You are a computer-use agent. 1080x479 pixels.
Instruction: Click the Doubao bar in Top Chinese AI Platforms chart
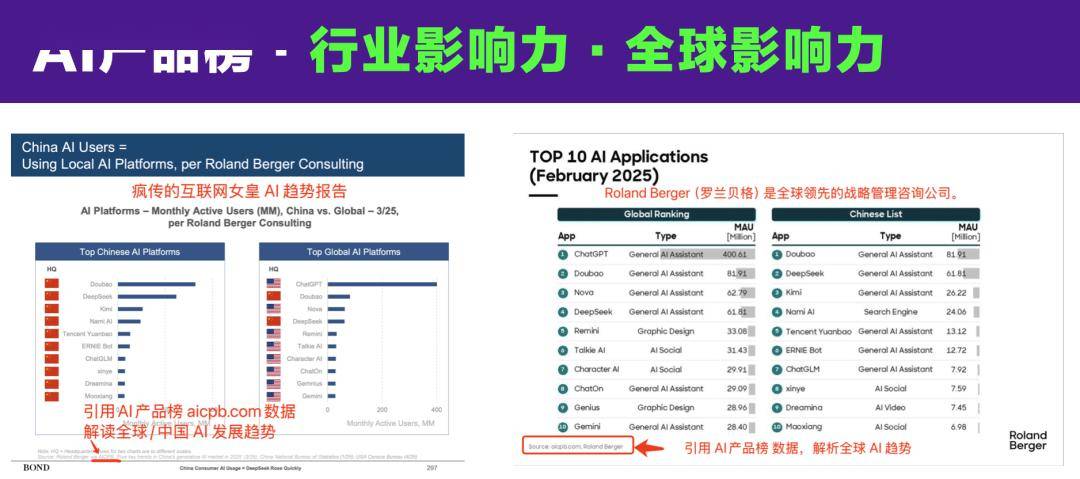click(156, 284)
